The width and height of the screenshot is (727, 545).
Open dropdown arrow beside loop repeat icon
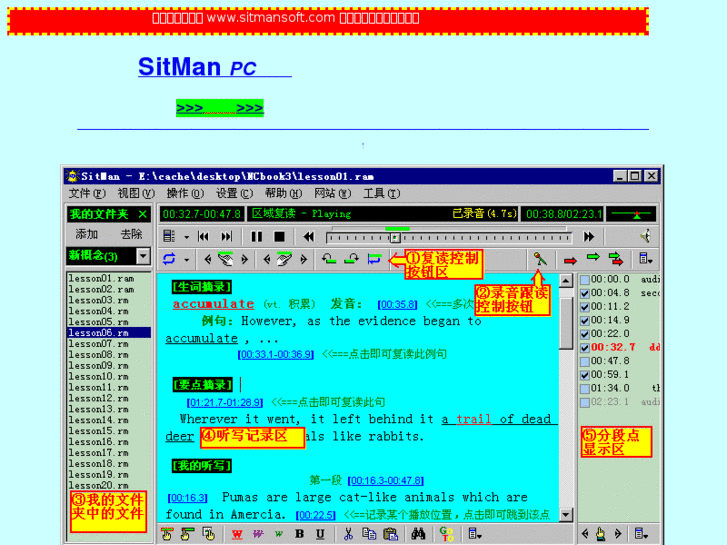186,259
